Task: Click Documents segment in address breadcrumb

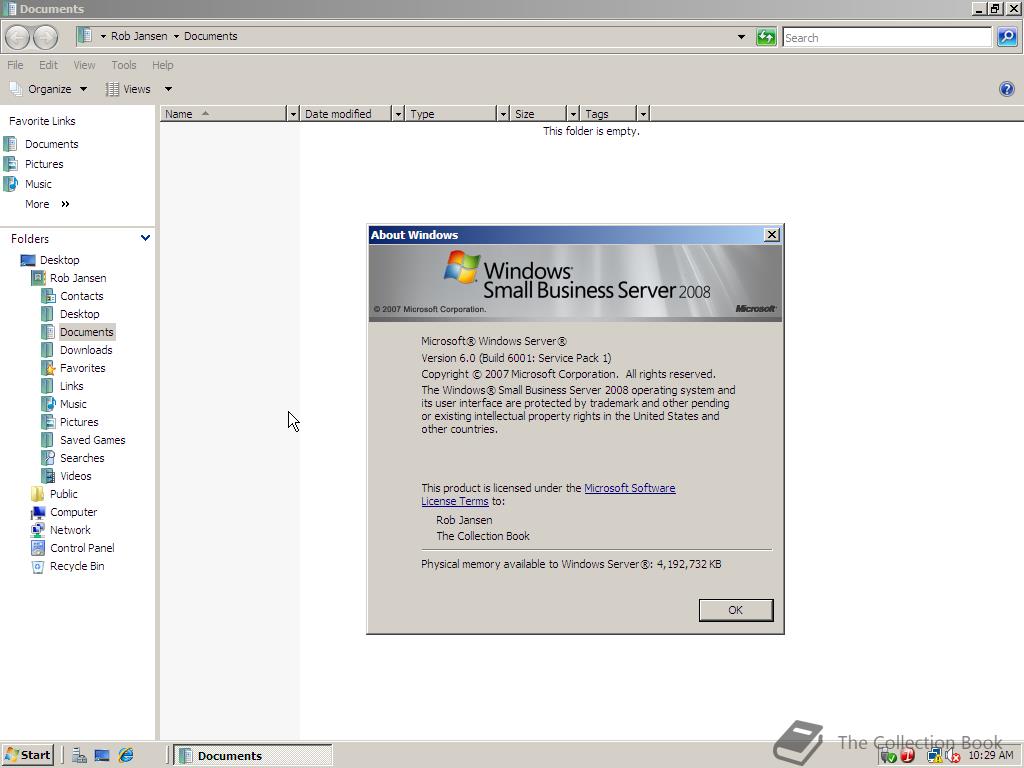Action: pos(210,36)
